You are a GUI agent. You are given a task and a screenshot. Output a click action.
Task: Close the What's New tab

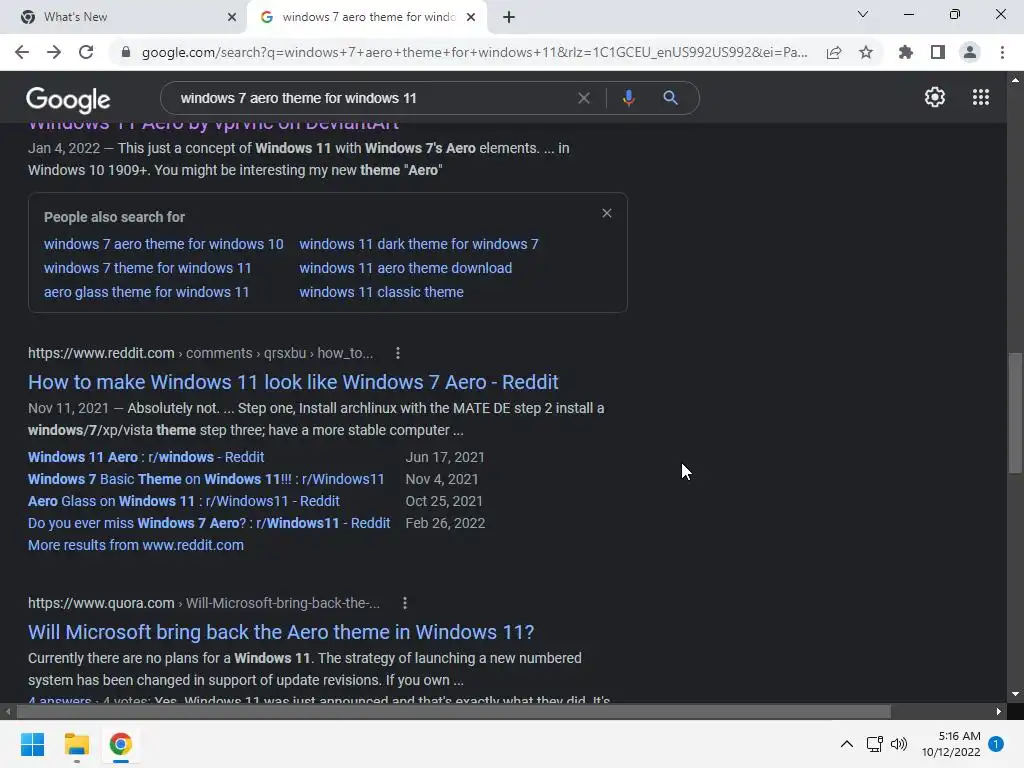pos(232,17)
